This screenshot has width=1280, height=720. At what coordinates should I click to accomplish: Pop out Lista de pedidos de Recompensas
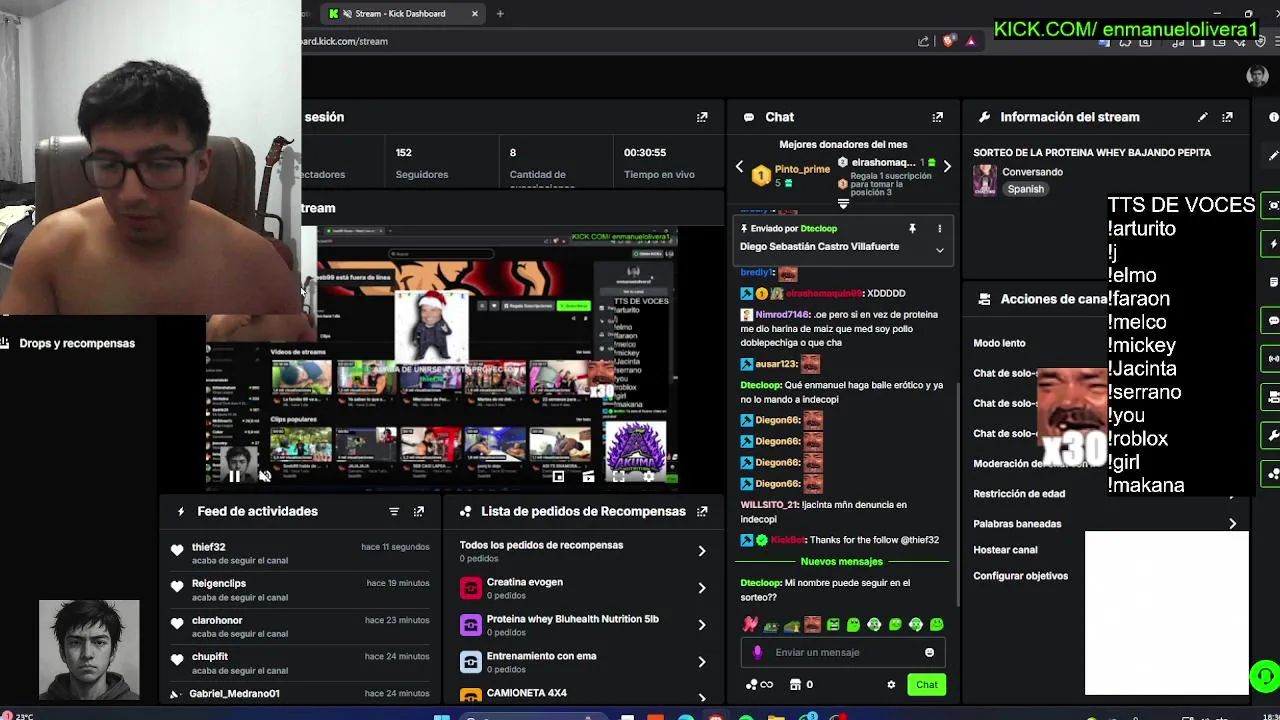click(x=702, y=511)
